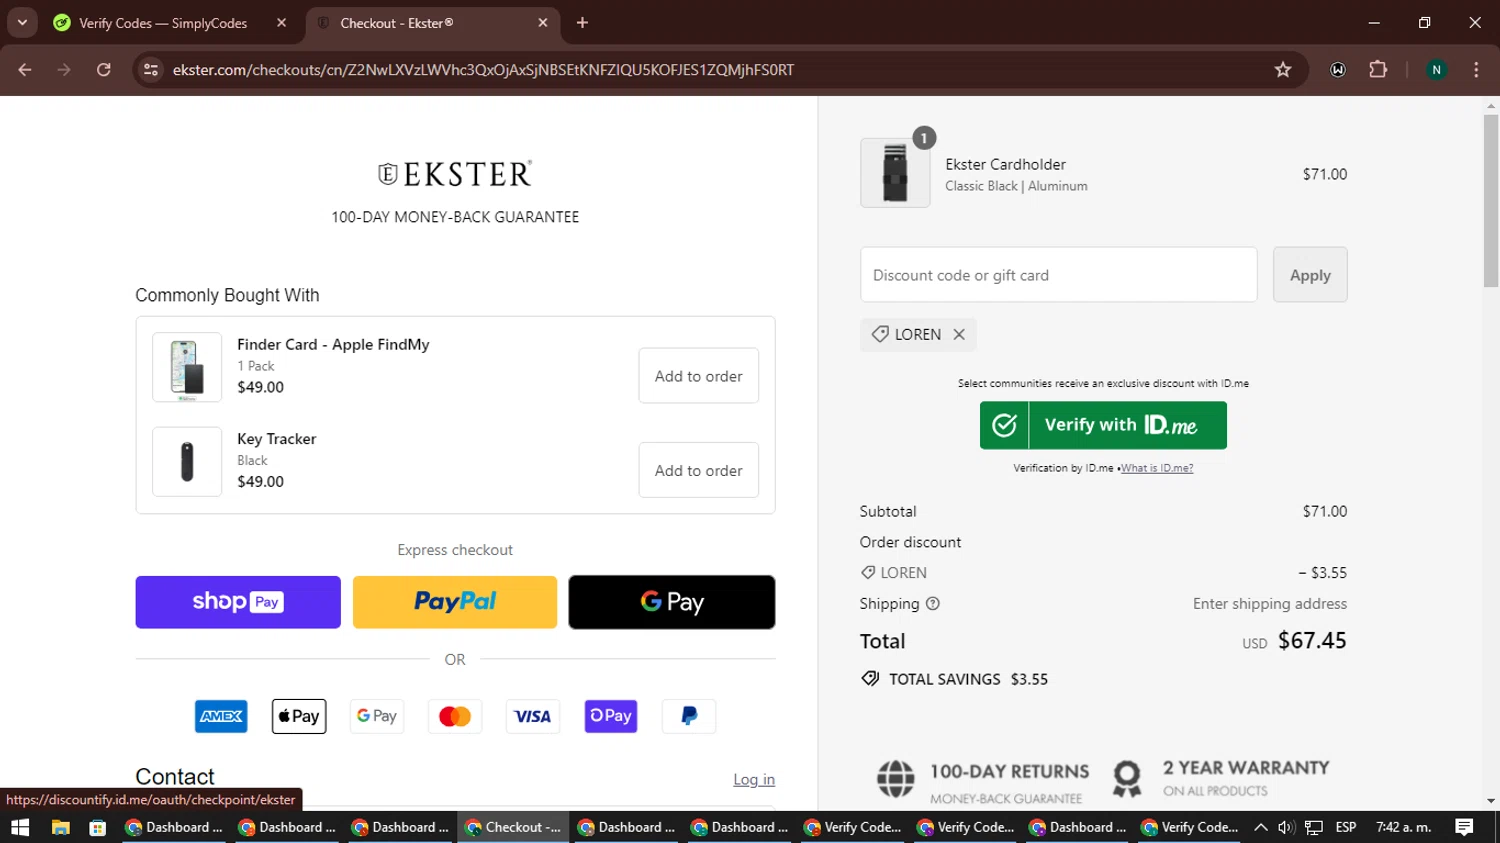
Task: Open the Windows Start menu
Action: pos(20,827)
